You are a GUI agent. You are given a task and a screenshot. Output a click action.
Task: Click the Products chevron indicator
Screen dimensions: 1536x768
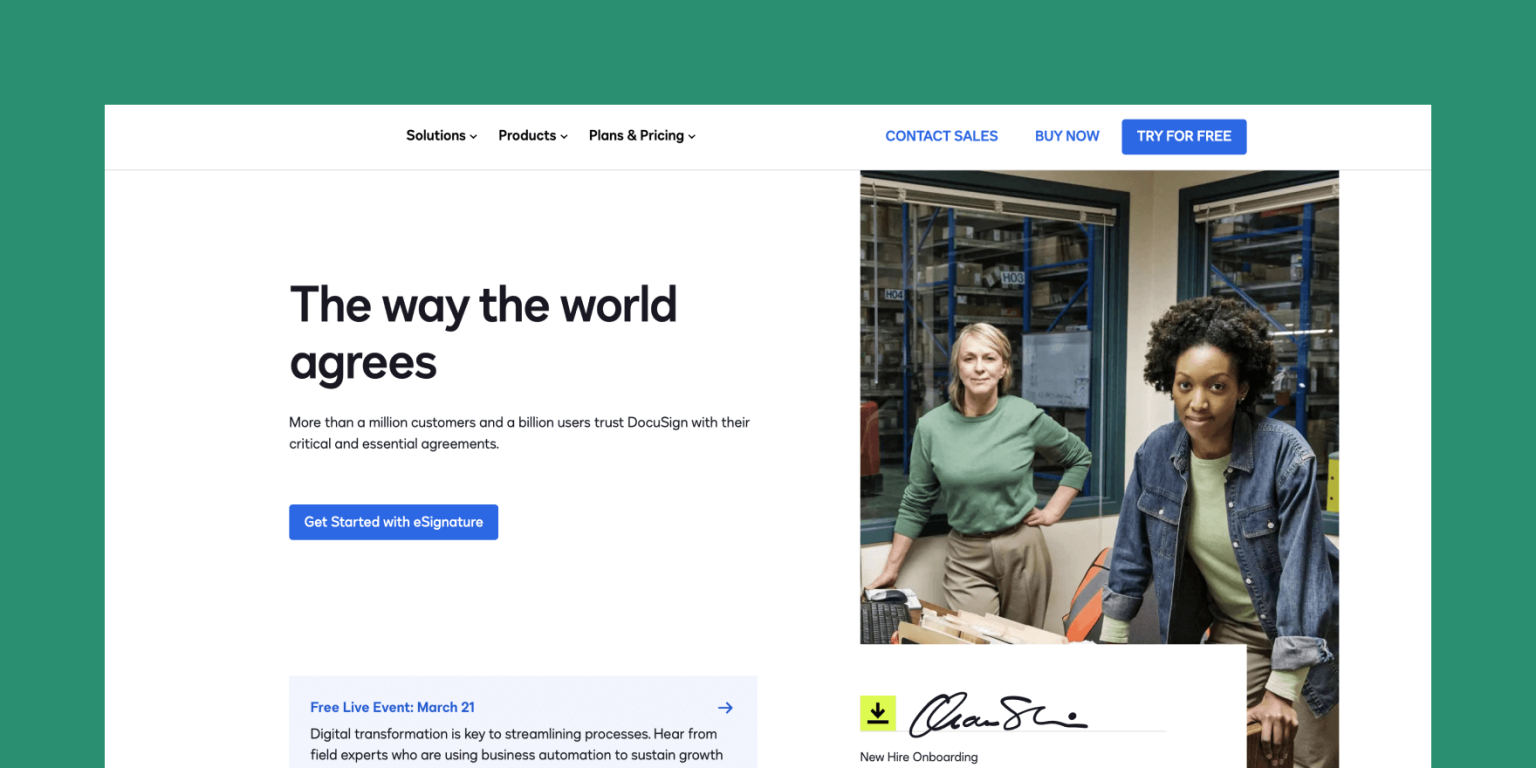pyautogui.click(x=564, y=137)
